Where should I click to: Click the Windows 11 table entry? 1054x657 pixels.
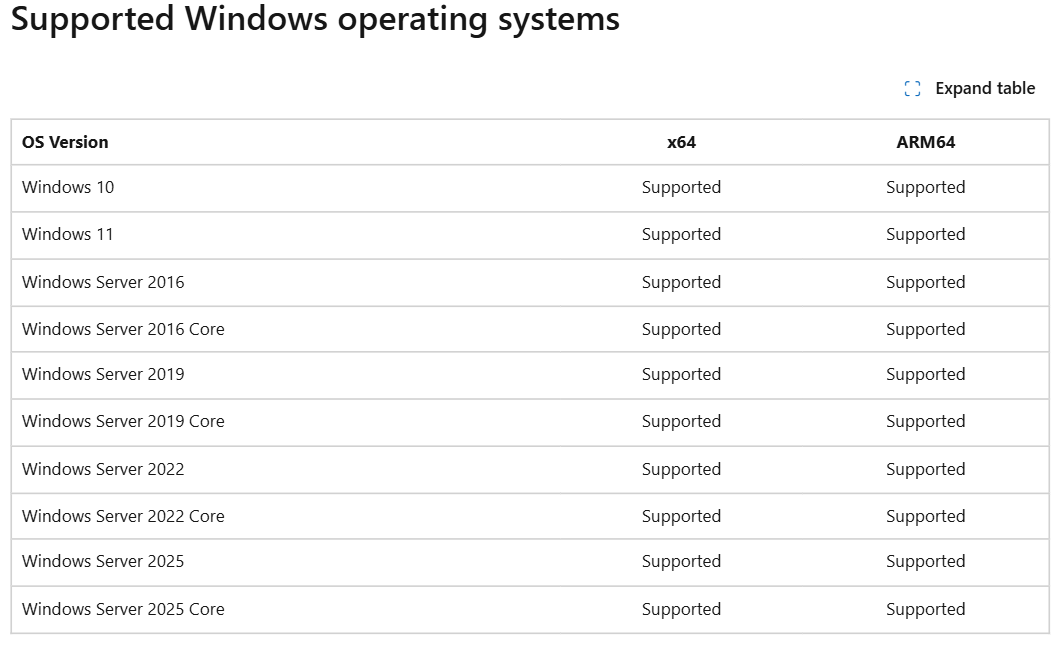point(67,234)
